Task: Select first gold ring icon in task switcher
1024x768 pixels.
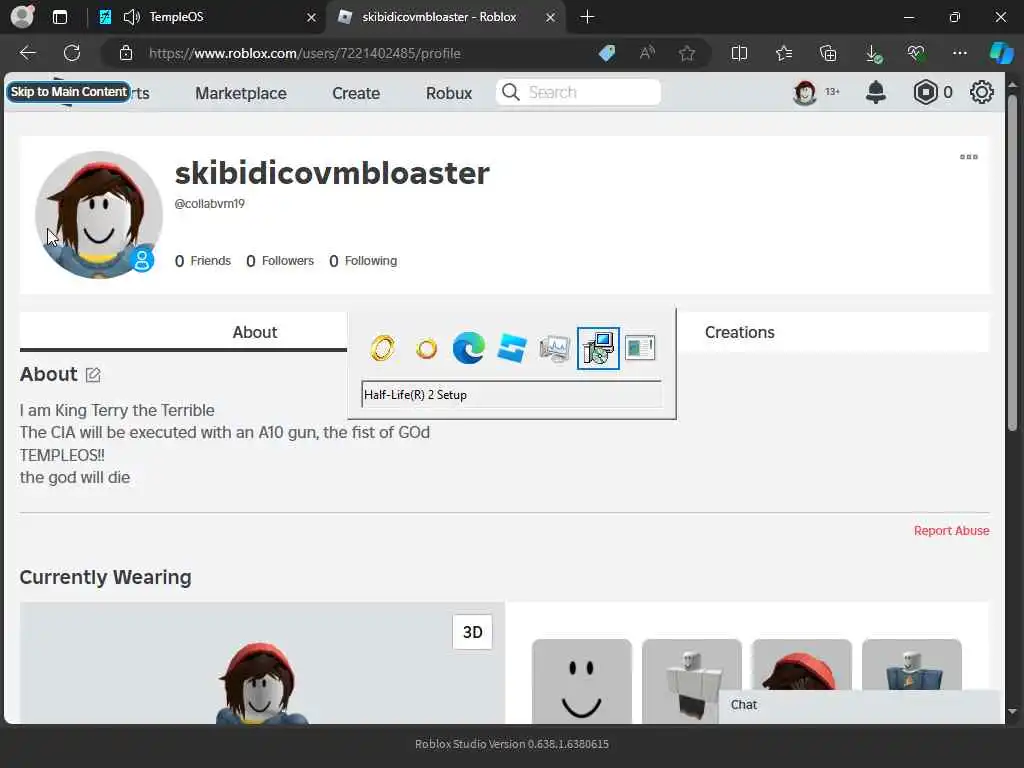Action: (383, 348)
